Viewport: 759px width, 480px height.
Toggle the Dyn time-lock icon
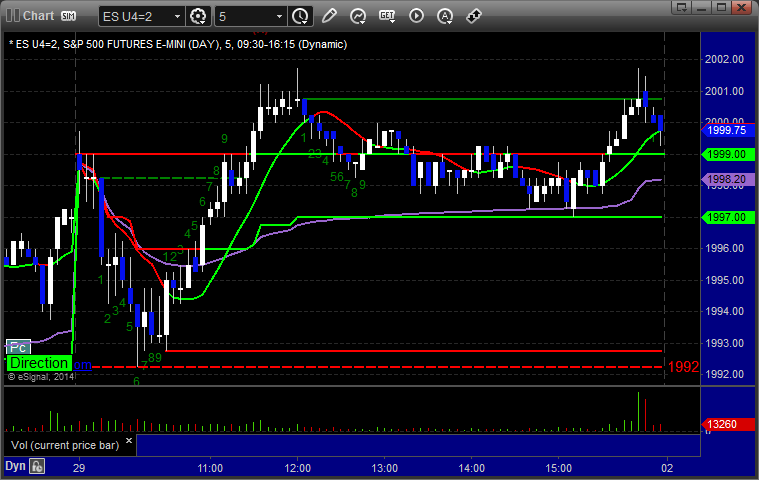[x=37, y=466]
